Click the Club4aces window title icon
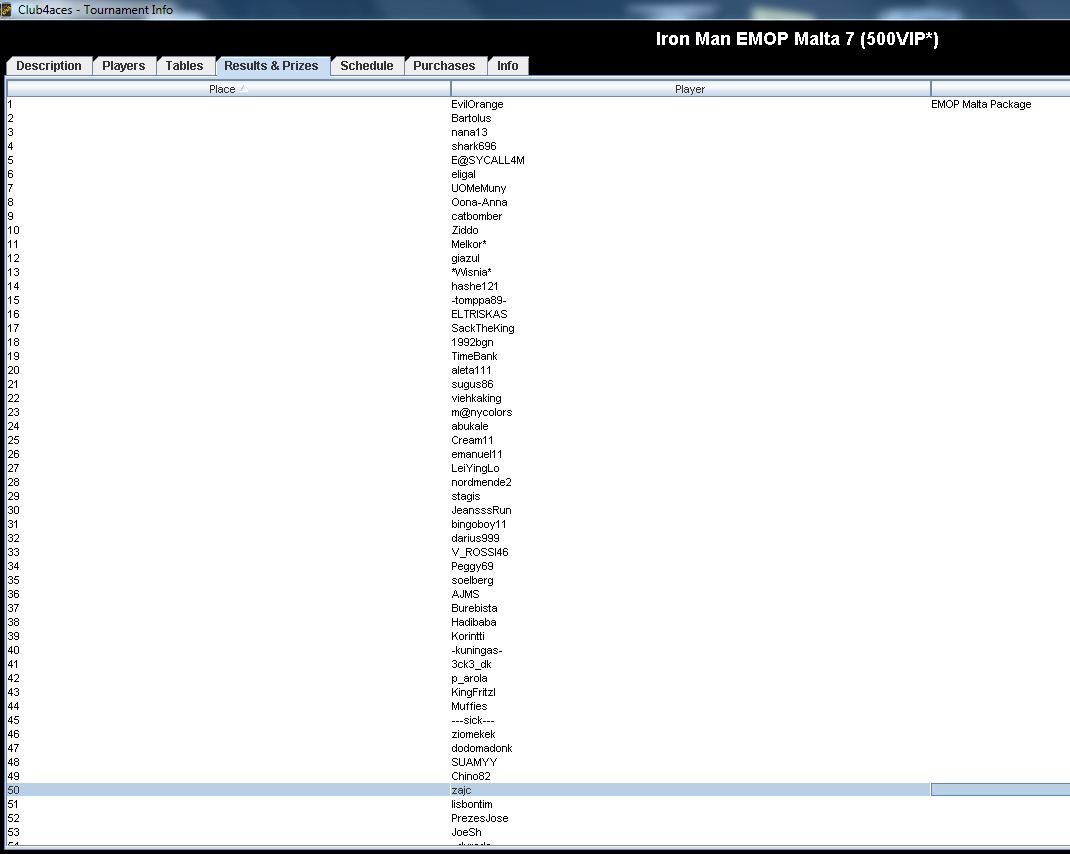The width and height of the screenshot is (1070, 854). point(7,9)
